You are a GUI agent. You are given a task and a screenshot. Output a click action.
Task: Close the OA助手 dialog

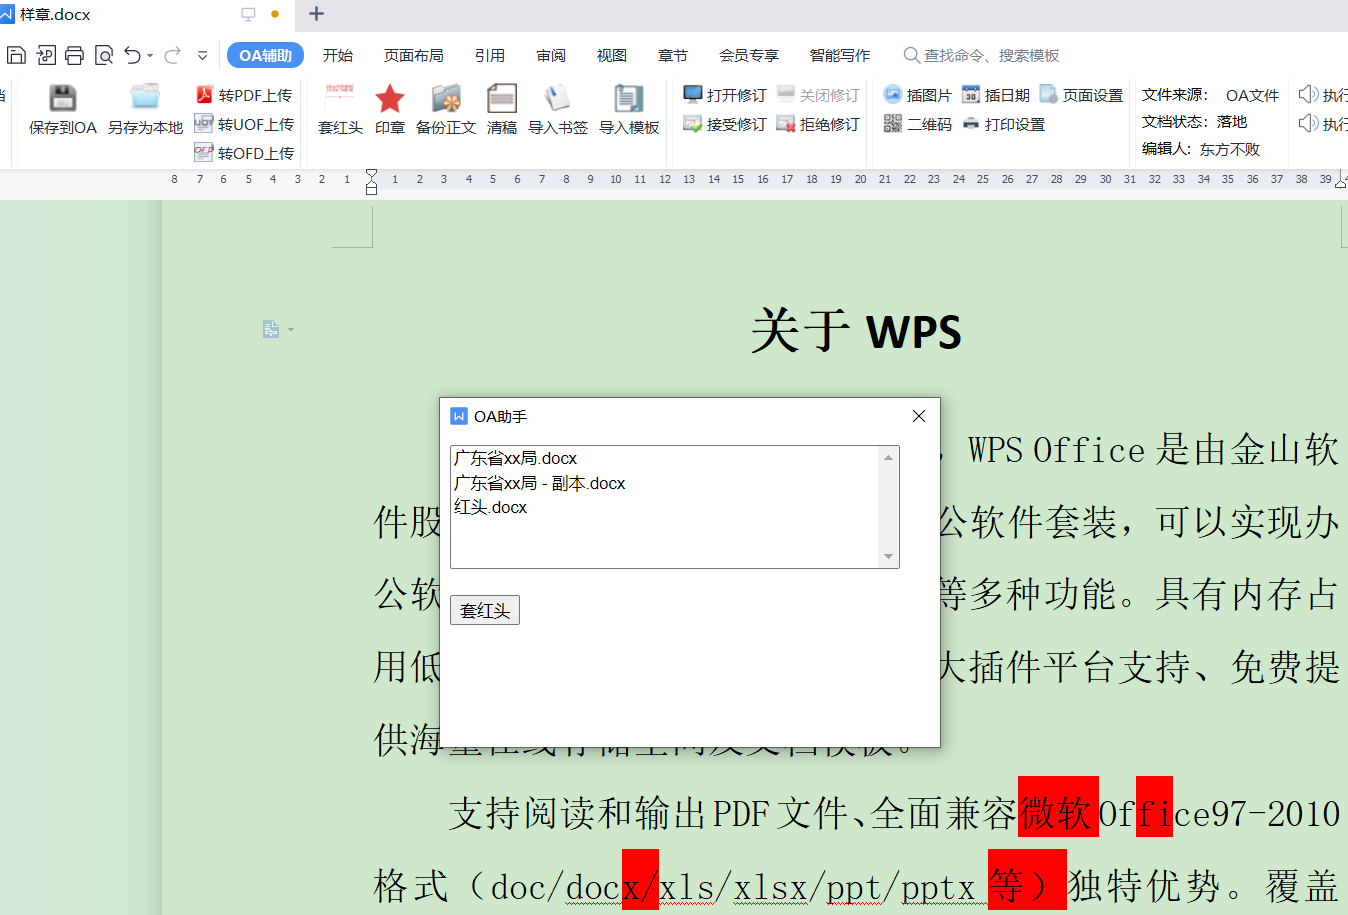click(919, 416)
